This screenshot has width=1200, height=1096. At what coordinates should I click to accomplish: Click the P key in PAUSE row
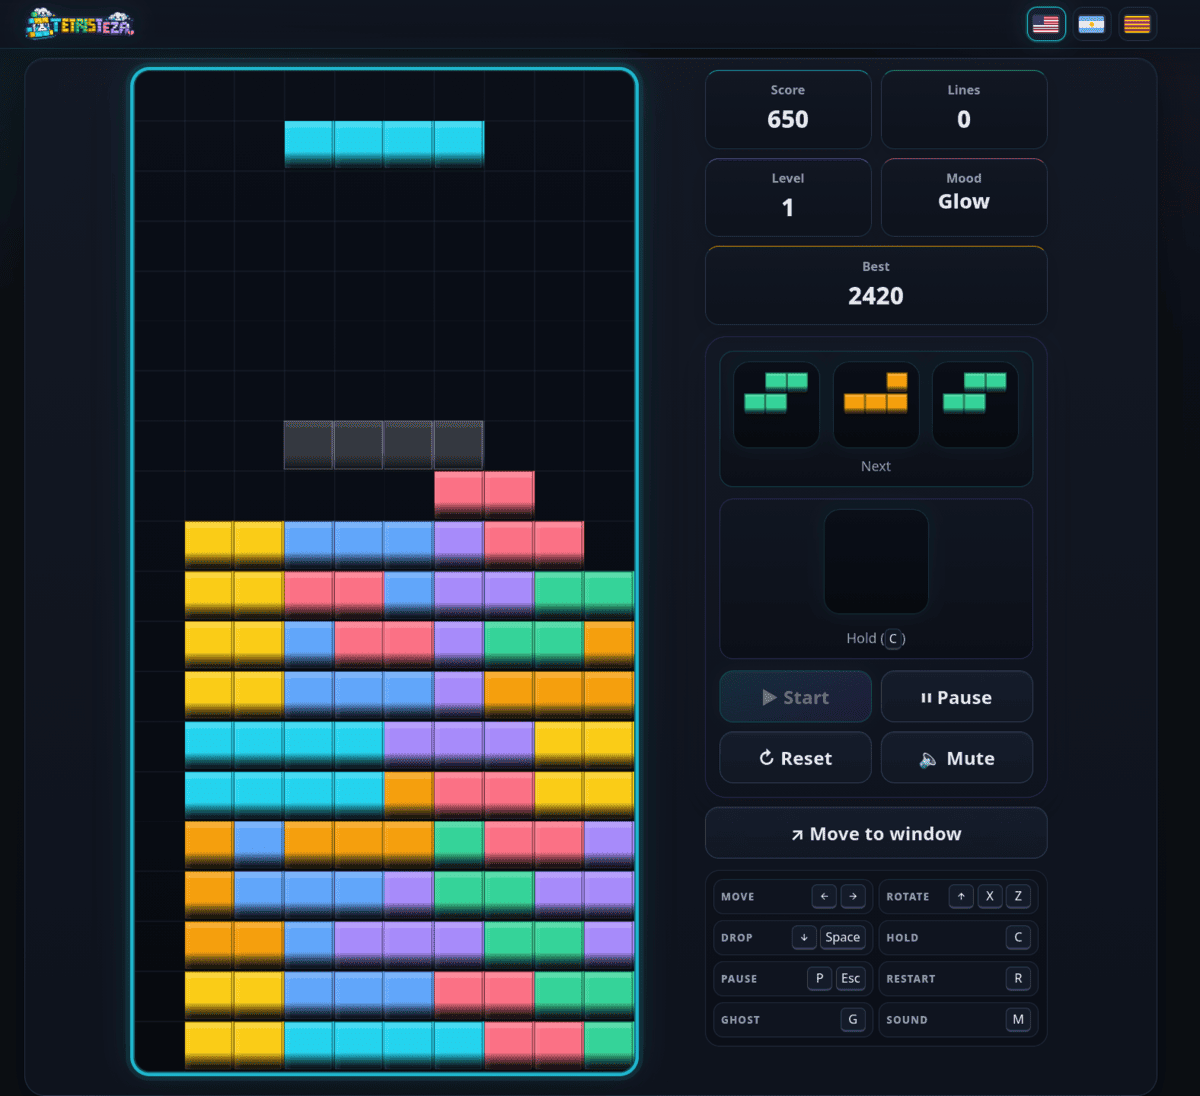click(820, 978)
